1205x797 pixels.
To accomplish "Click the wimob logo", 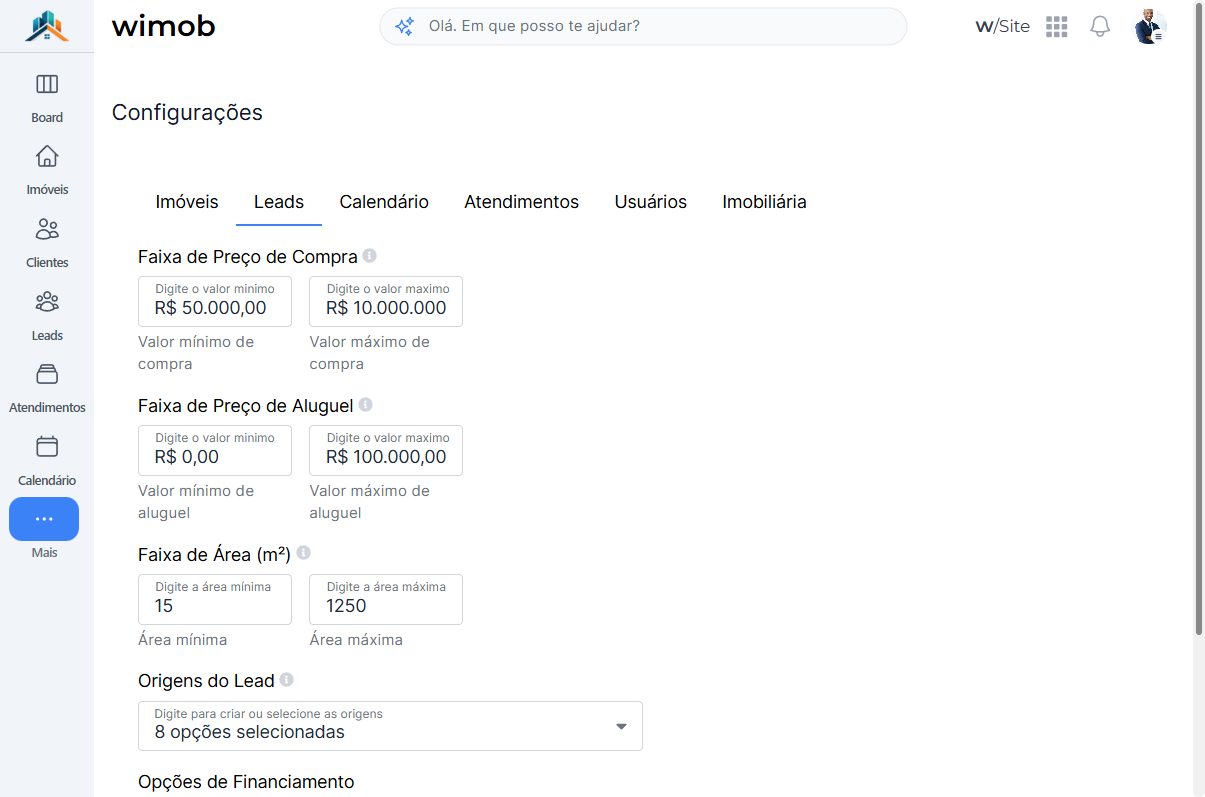I will point(163,27).
